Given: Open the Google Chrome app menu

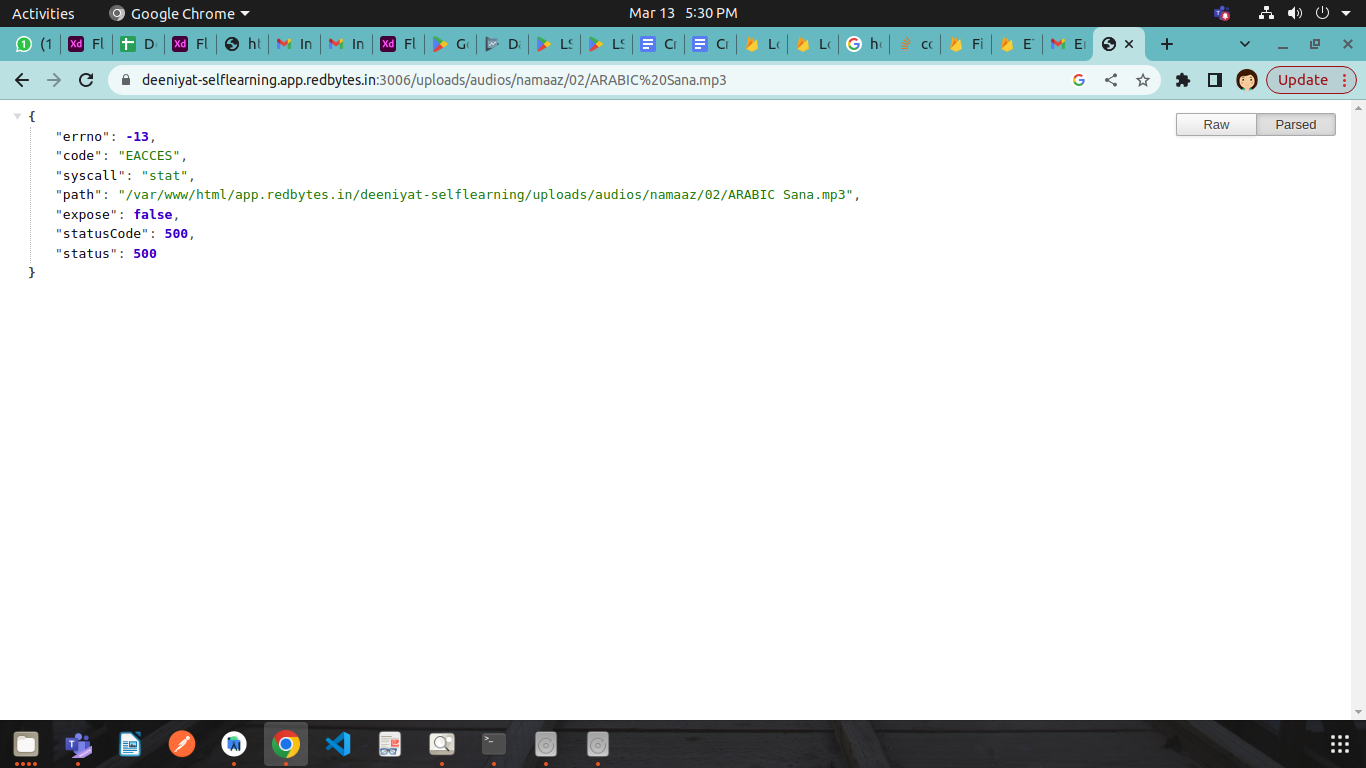Looking at the screenshot, I should point(180,14).
